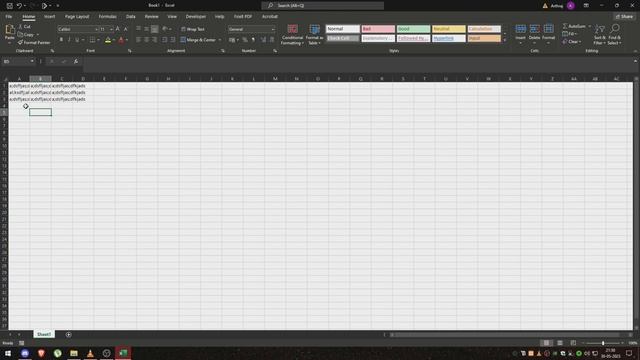Toggle Center alignment

(x=146, y=40)
